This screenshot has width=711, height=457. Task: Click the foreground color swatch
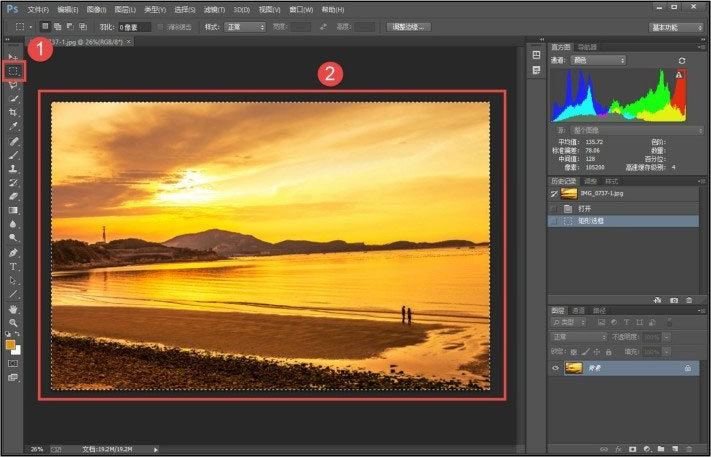pos(11,344)
